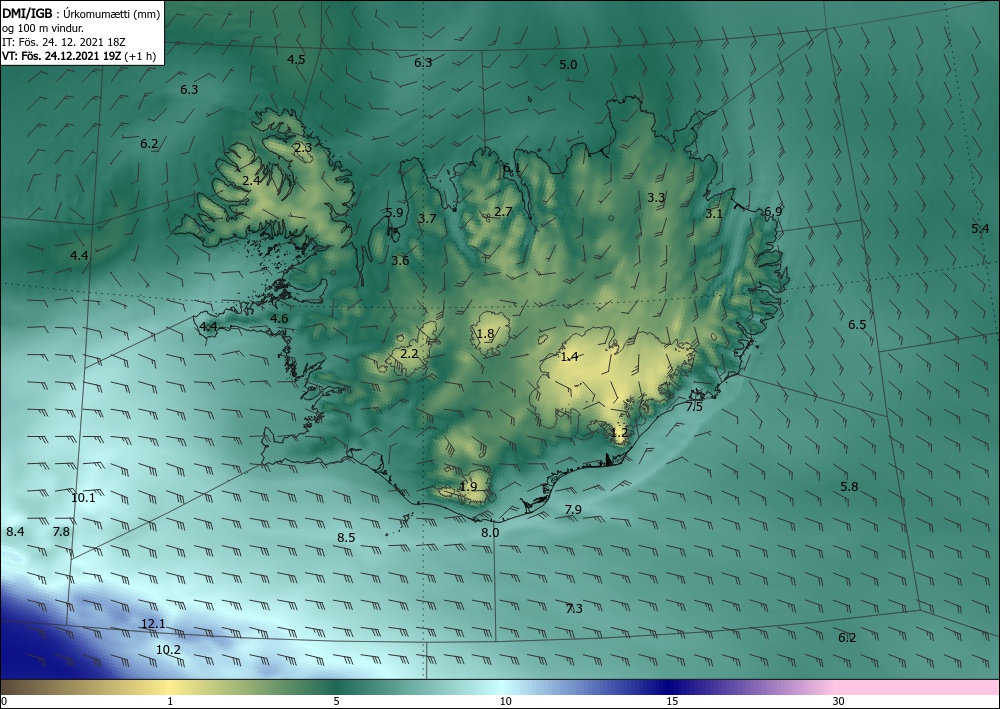
Task: Click the 1.2 value on the map
Action: (x=619, y=432)
